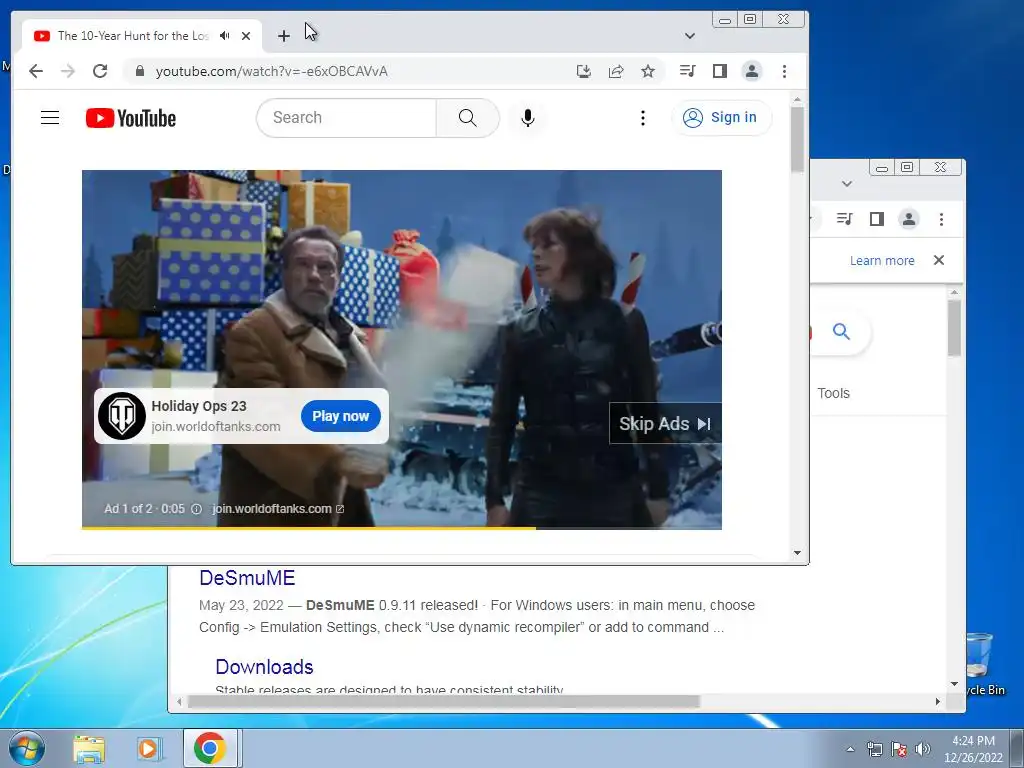Click the YouTube search magnifier button

(x=468, y=118)
